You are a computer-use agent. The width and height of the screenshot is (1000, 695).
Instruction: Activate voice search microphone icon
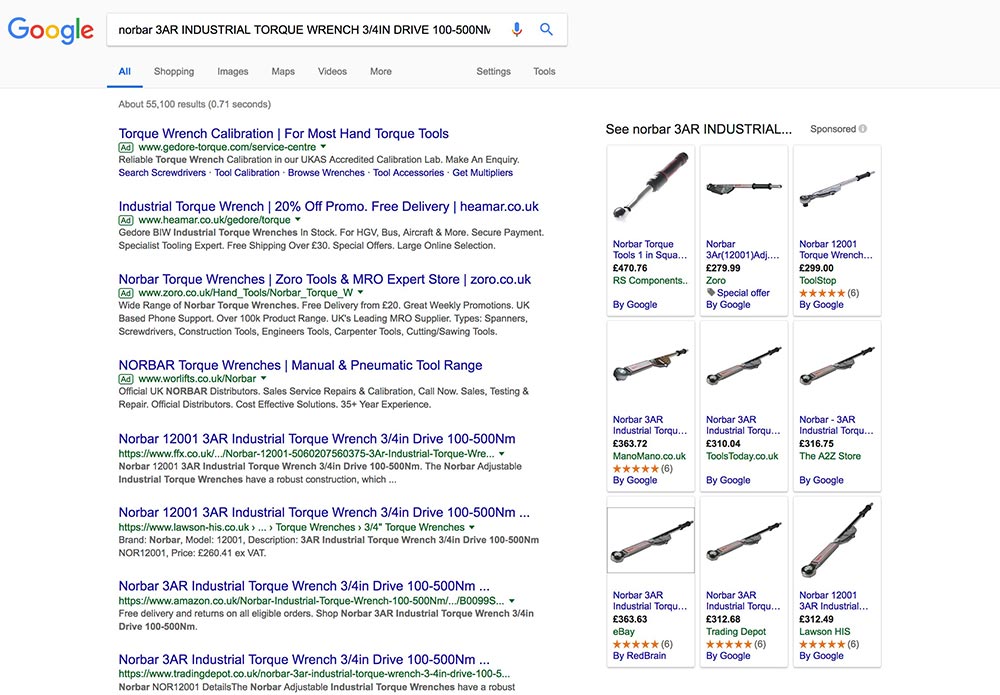(517, 29)
